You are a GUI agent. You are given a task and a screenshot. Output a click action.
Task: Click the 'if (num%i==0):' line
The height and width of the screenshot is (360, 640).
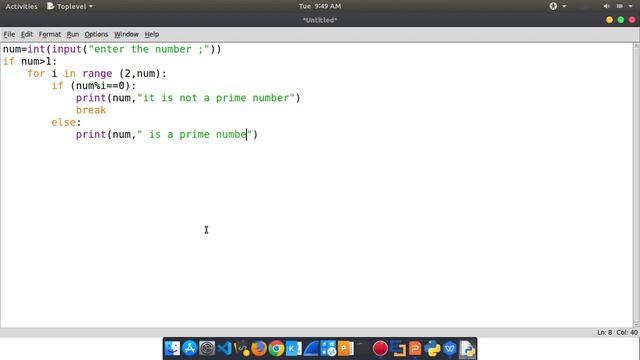(93, 86)
